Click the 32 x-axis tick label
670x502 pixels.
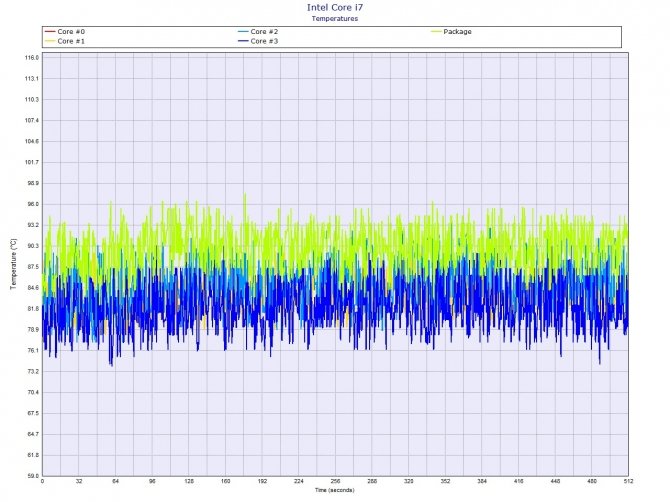(x=79, y=481)
